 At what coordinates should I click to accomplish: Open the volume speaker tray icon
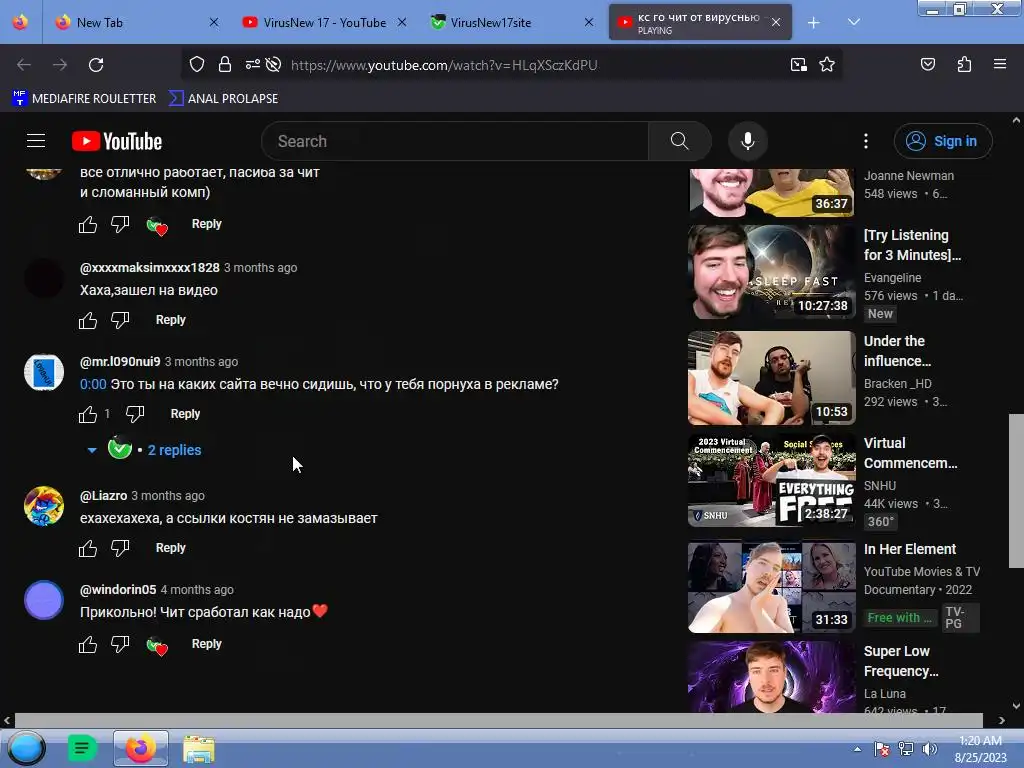tap(930, 749)
